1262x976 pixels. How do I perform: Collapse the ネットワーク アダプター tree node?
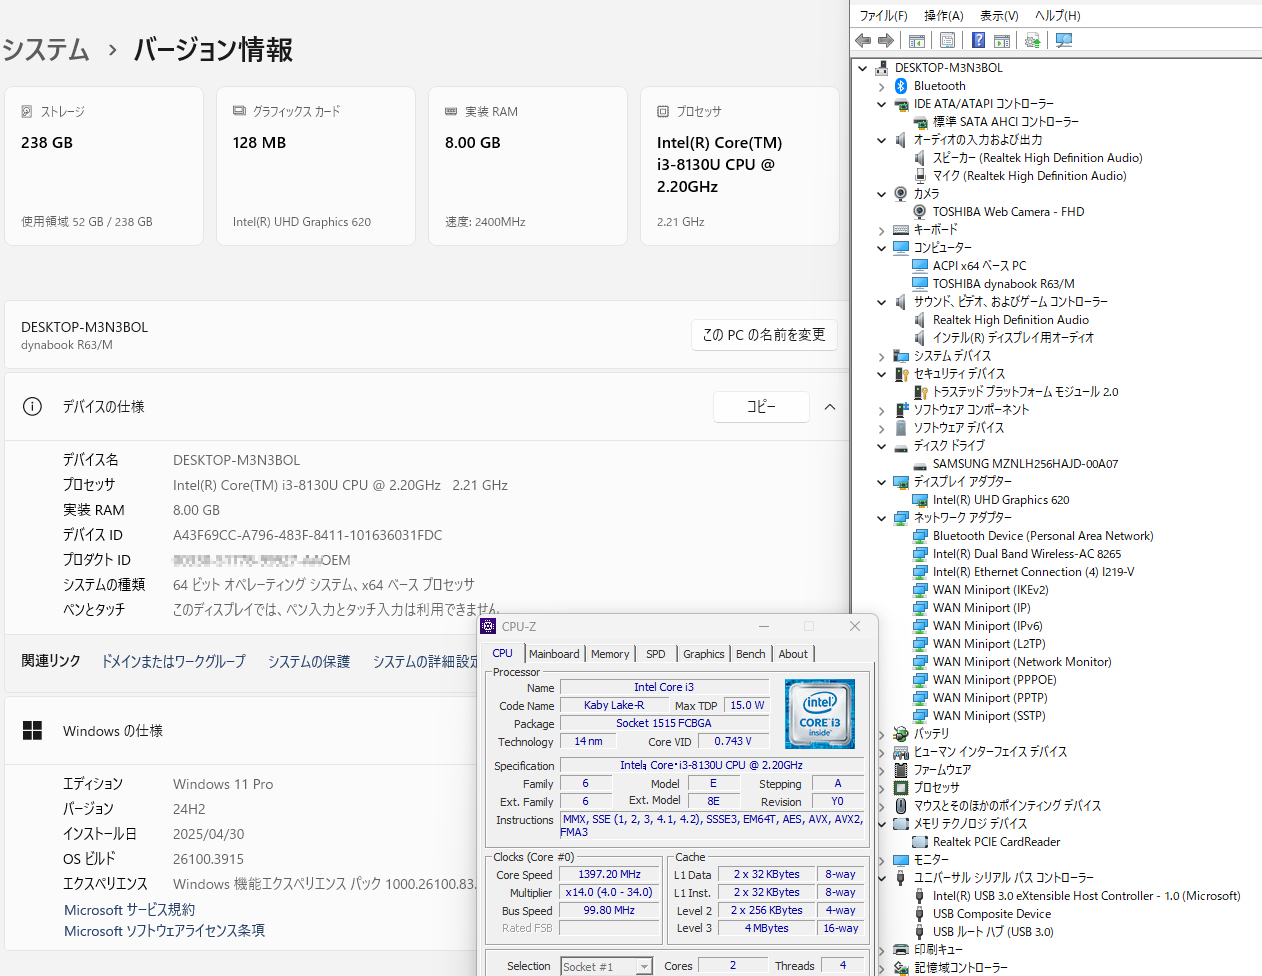pos(882,518)
